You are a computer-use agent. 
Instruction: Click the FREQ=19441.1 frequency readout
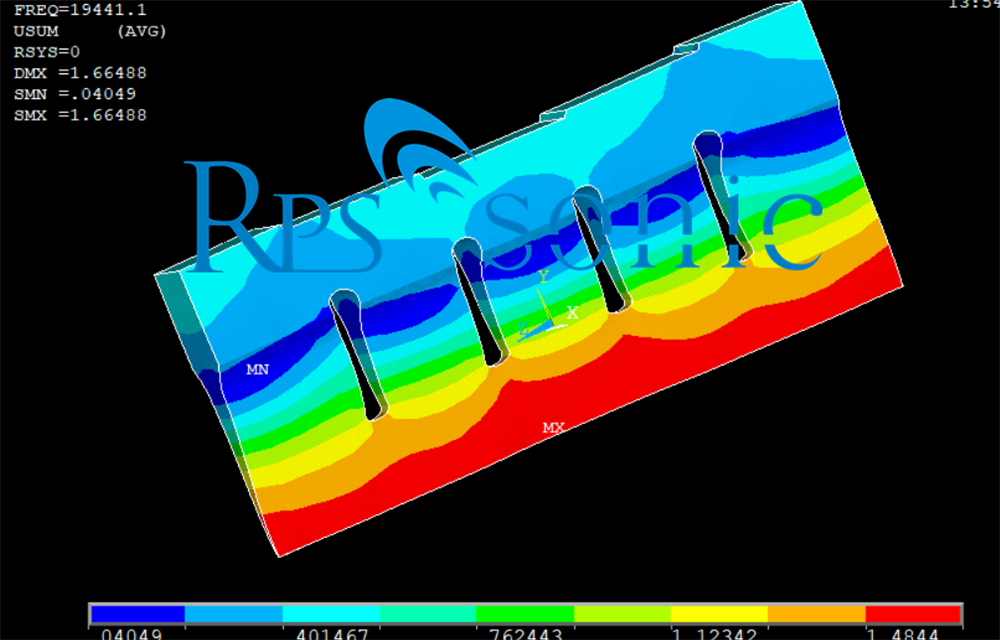(x=80, y=10)
